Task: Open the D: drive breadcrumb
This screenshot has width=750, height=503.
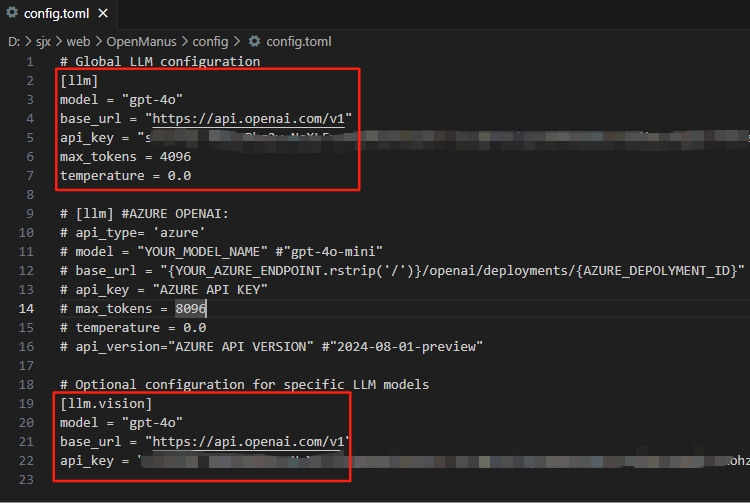Action: 14,42
